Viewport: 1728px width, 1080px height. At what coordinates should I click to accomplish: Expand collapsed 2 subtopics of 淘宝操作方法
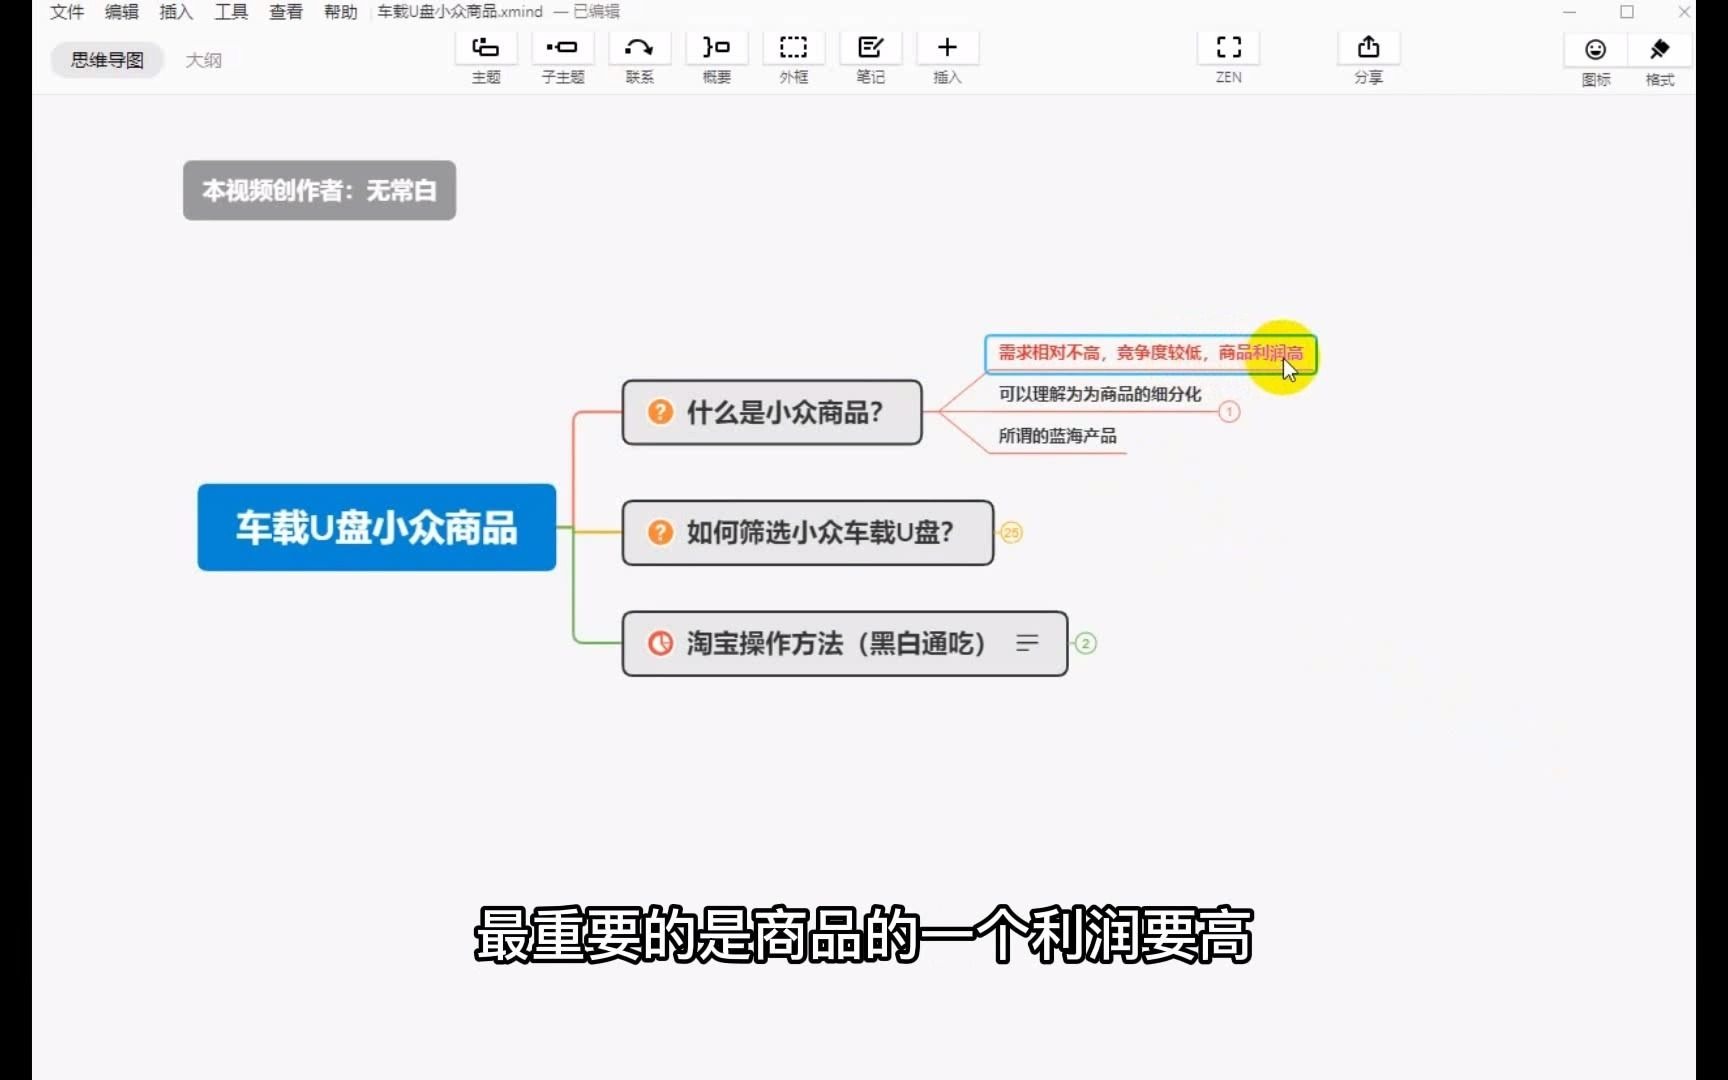coord(1086,643)
